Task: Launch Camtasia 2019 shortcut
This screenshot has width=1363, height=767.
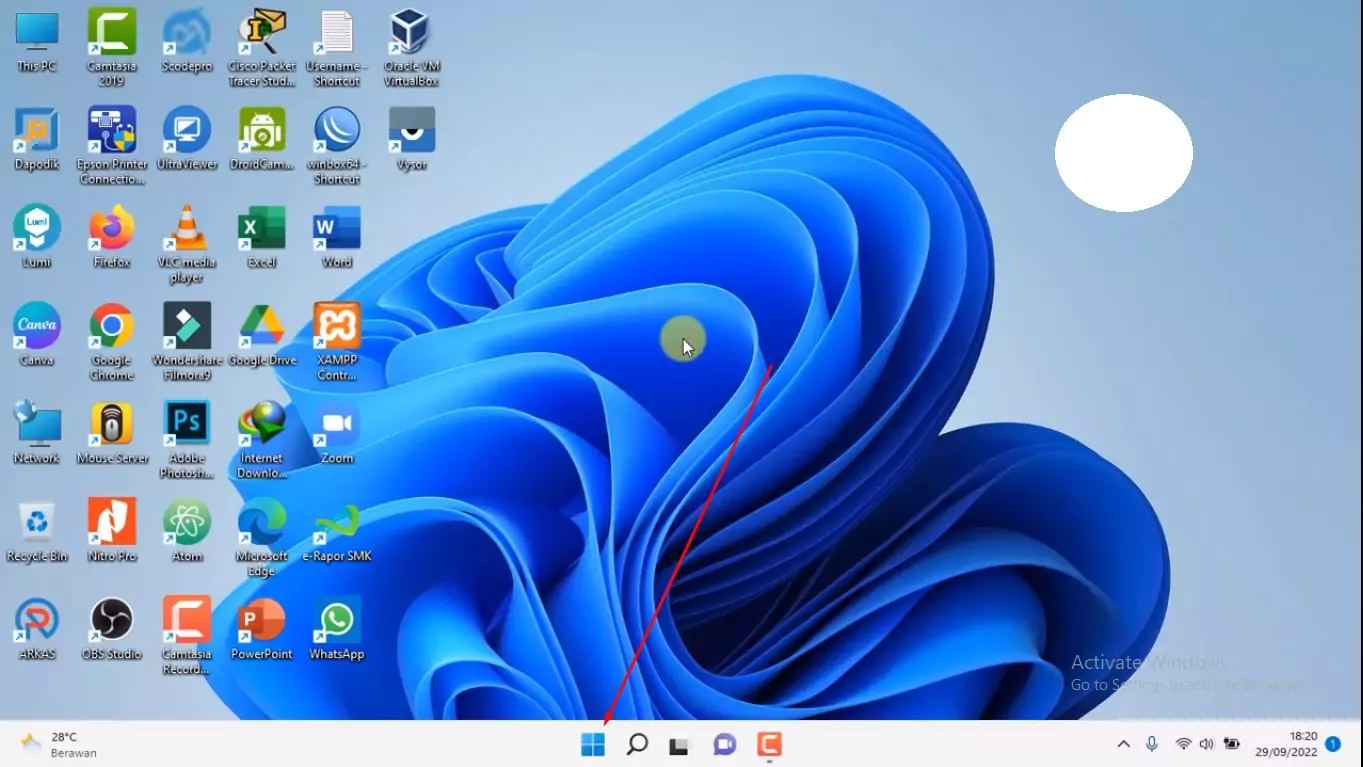Action: coord(112,47)
